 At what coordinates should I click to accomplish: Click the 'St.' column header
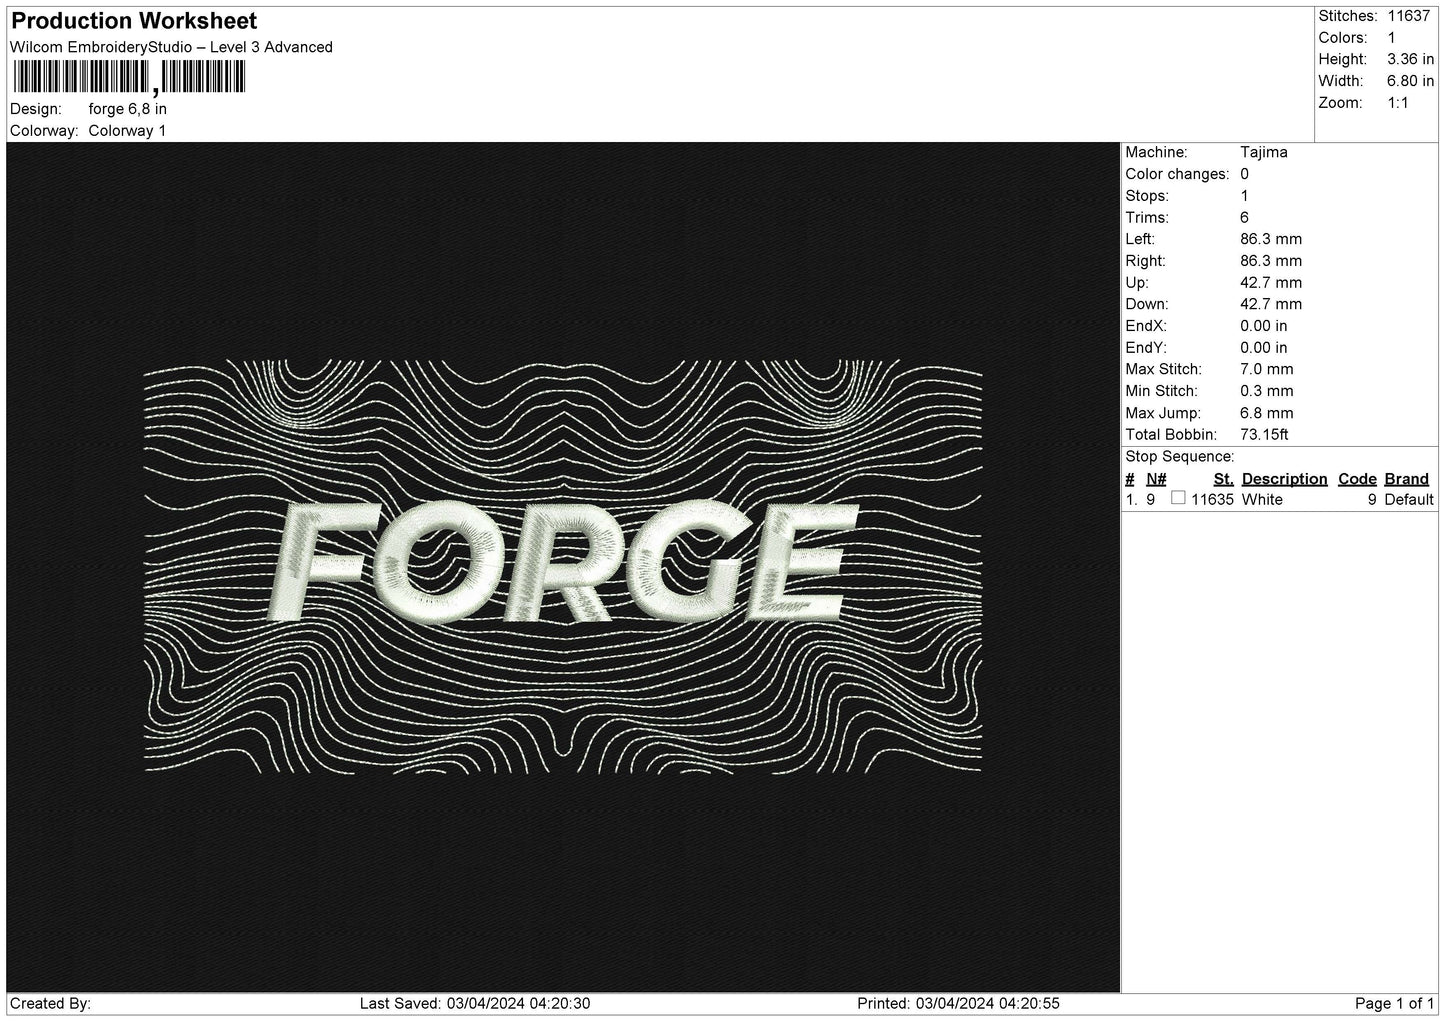[1223, 479]
